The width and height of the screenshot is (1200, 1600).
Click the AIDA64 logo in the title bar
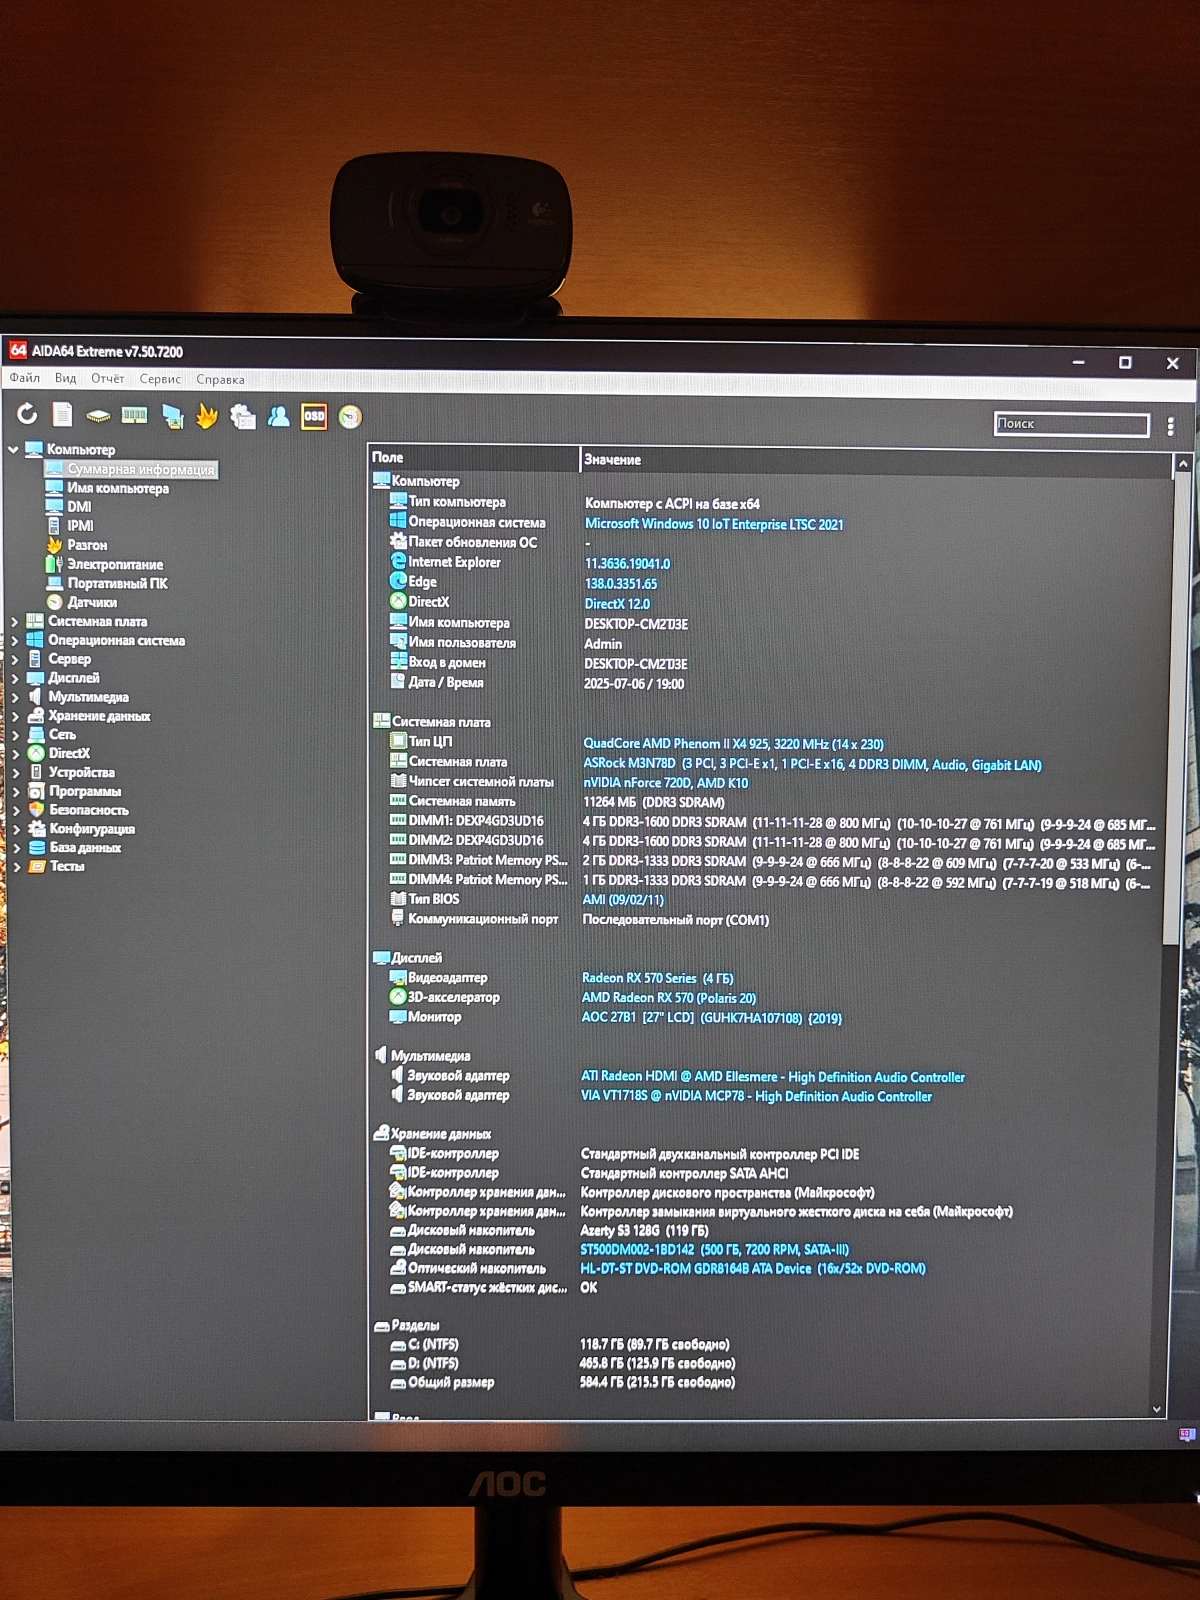click(18, 350)
